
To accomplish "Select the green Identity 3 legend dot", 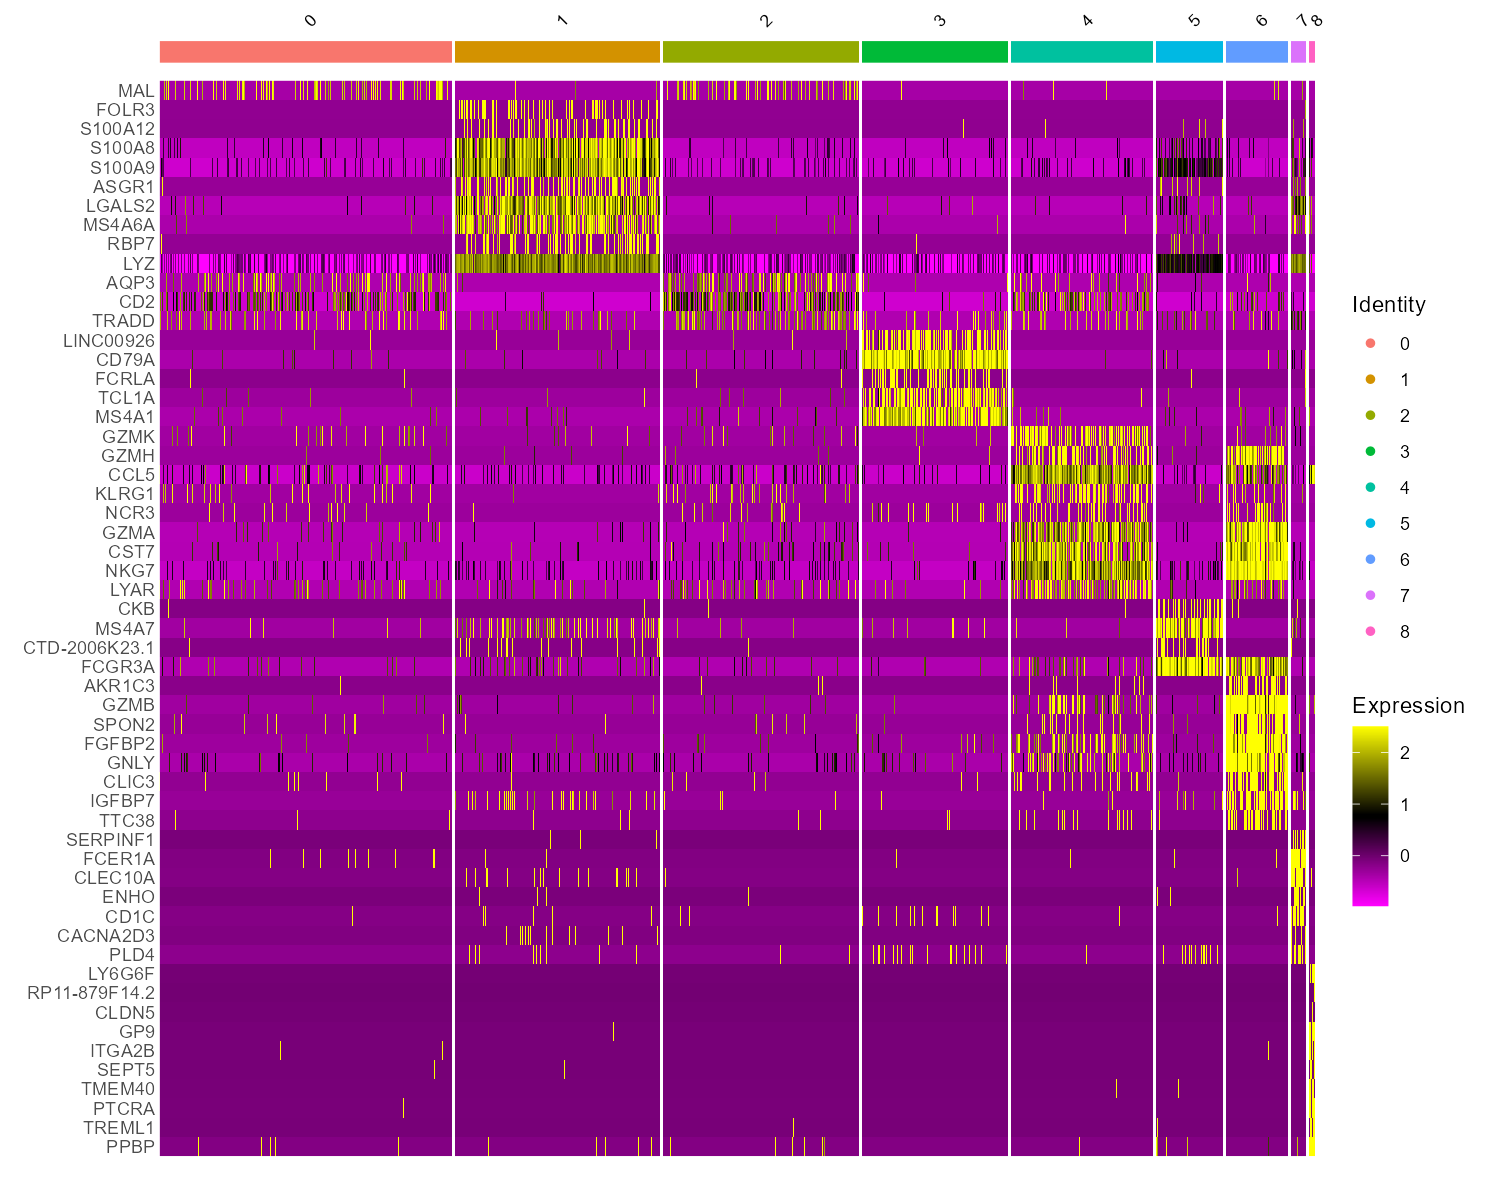I will pos(1370,452).
